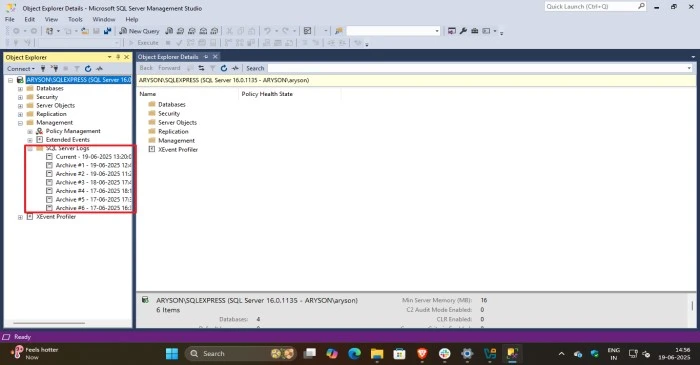Select Extended Events in Object Explorer
700x365 pixels.
(67, 140)
